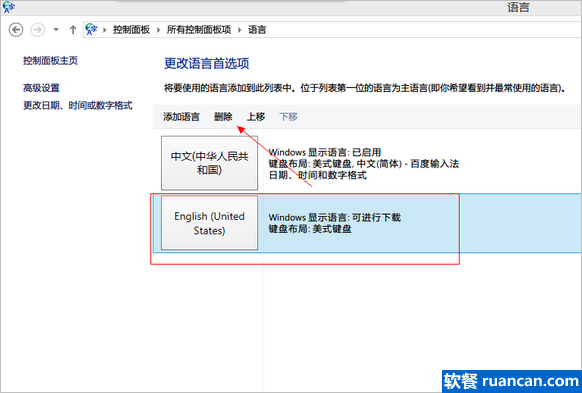Open 更改日期、时间或数字格式 link

coord(78,105)
